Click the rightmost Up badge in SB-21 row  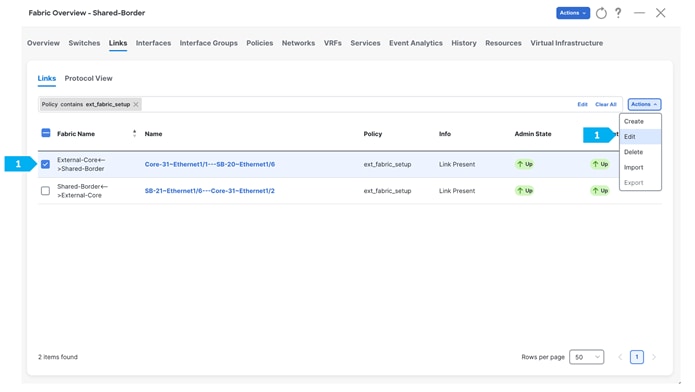coord(600,191)
